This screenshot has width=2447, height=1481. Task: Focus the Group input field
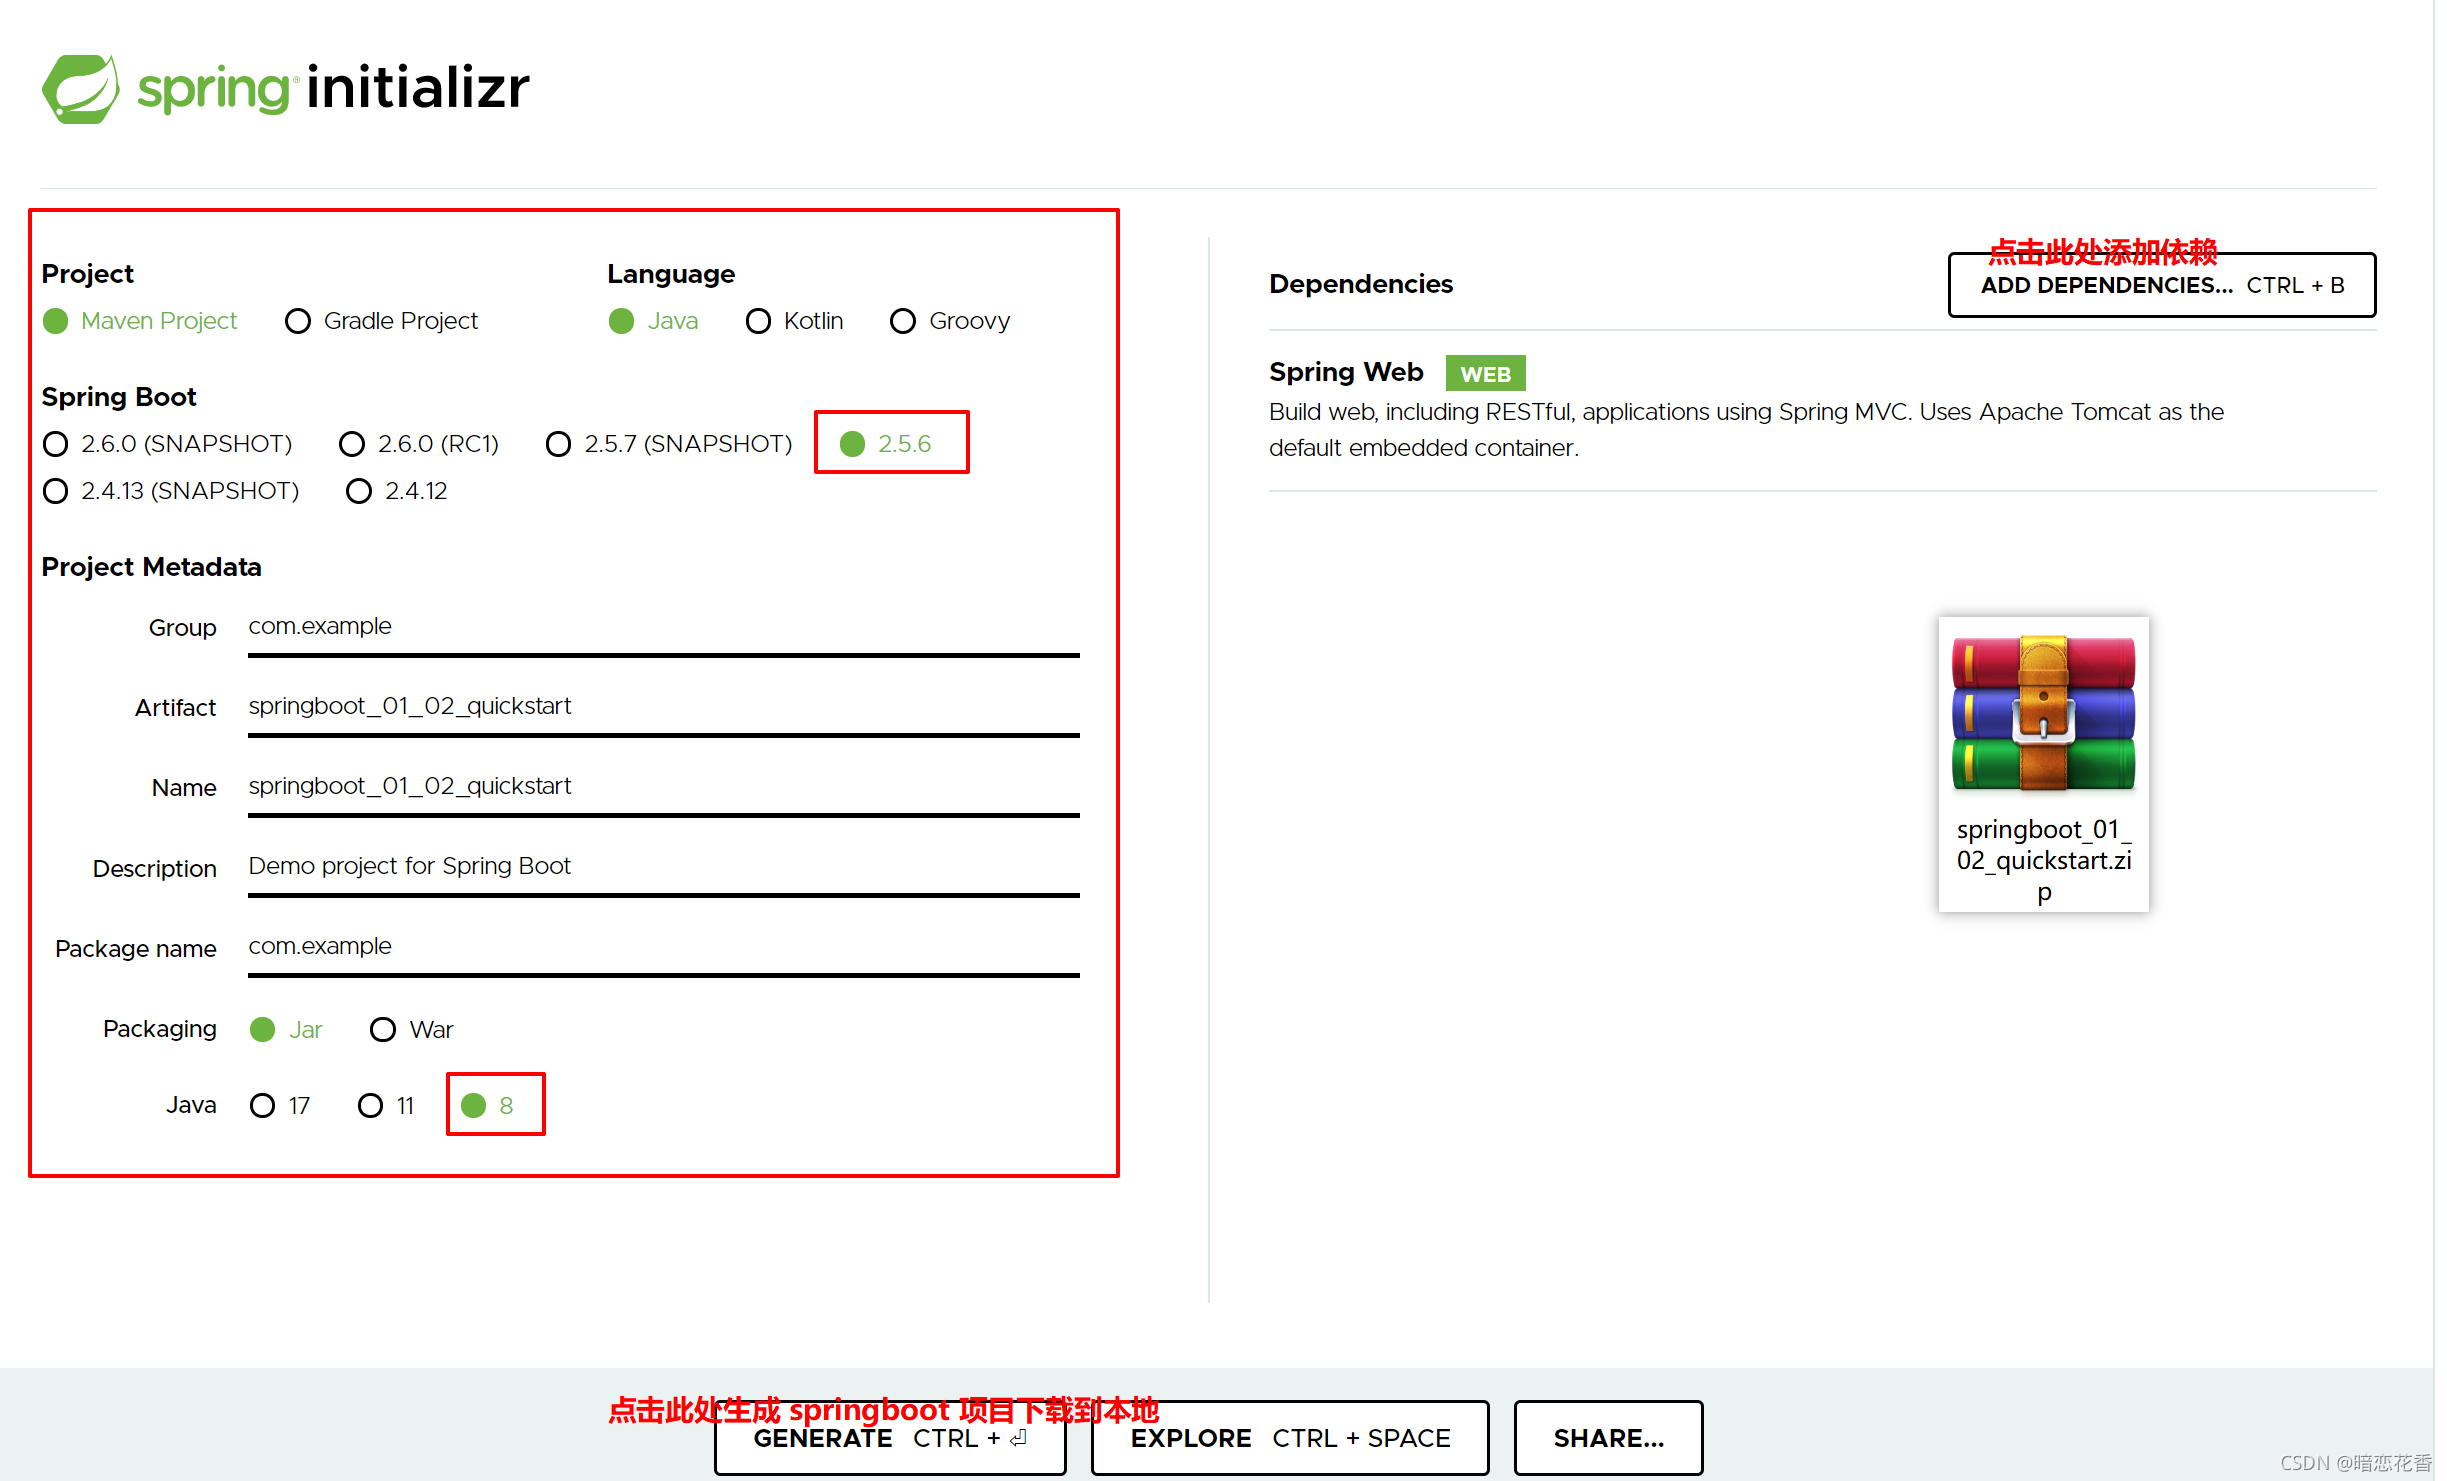(662, 627)
